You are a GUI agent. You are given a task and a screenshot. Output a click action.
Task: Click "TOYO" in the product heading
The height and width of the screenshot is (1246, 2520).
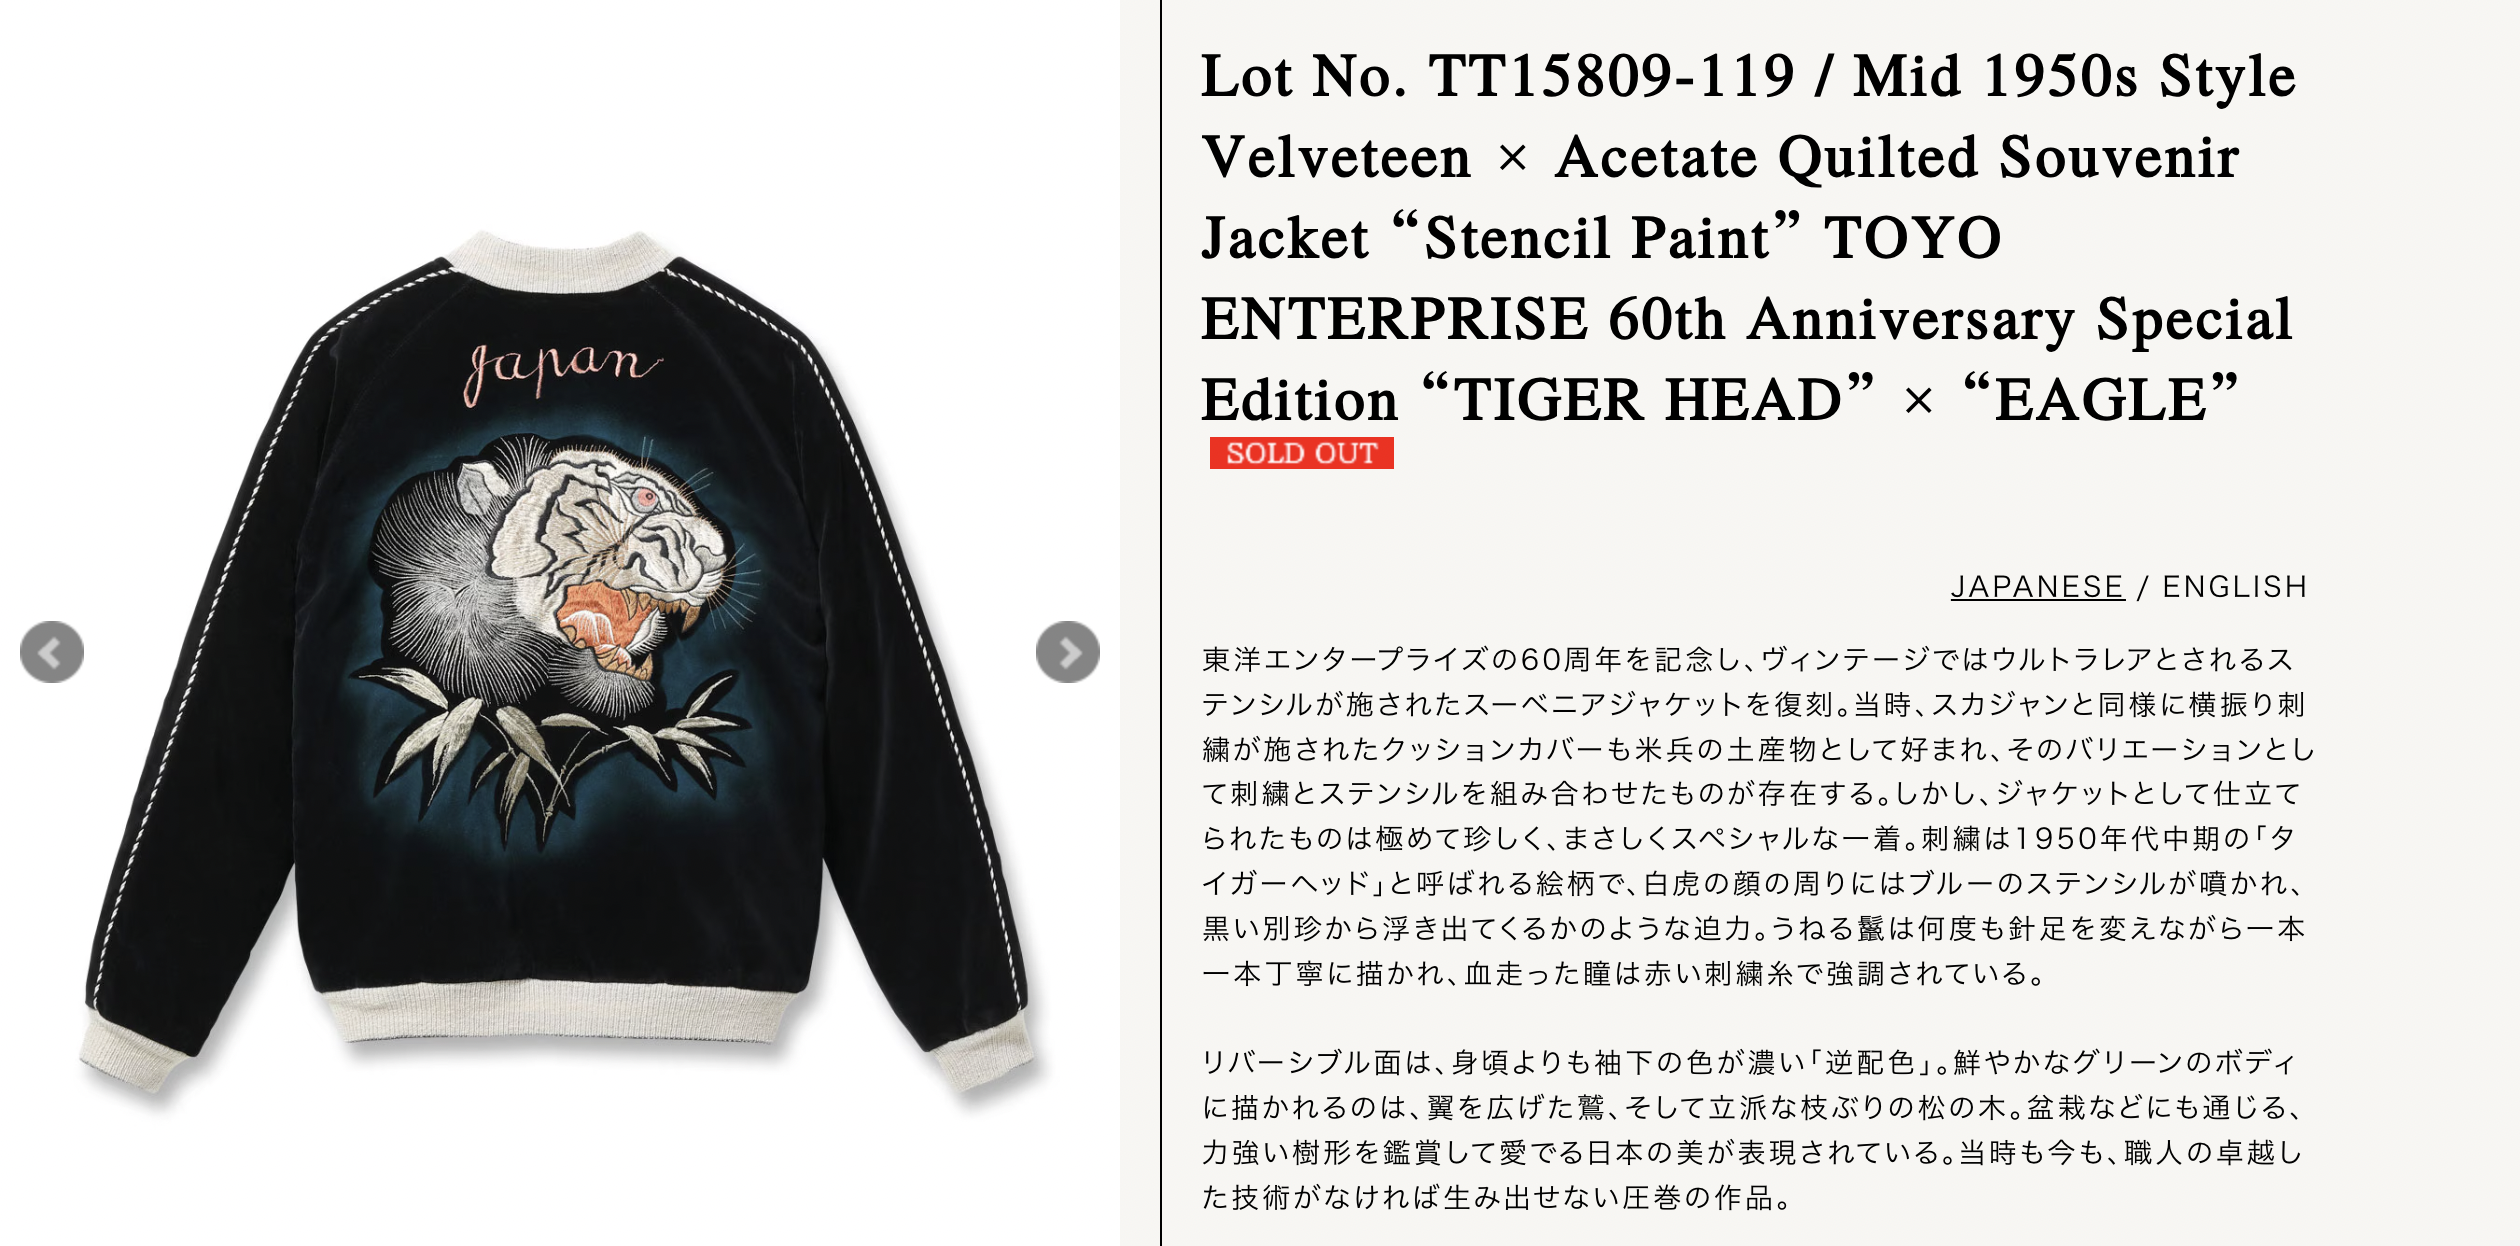tap(1912, 238)
